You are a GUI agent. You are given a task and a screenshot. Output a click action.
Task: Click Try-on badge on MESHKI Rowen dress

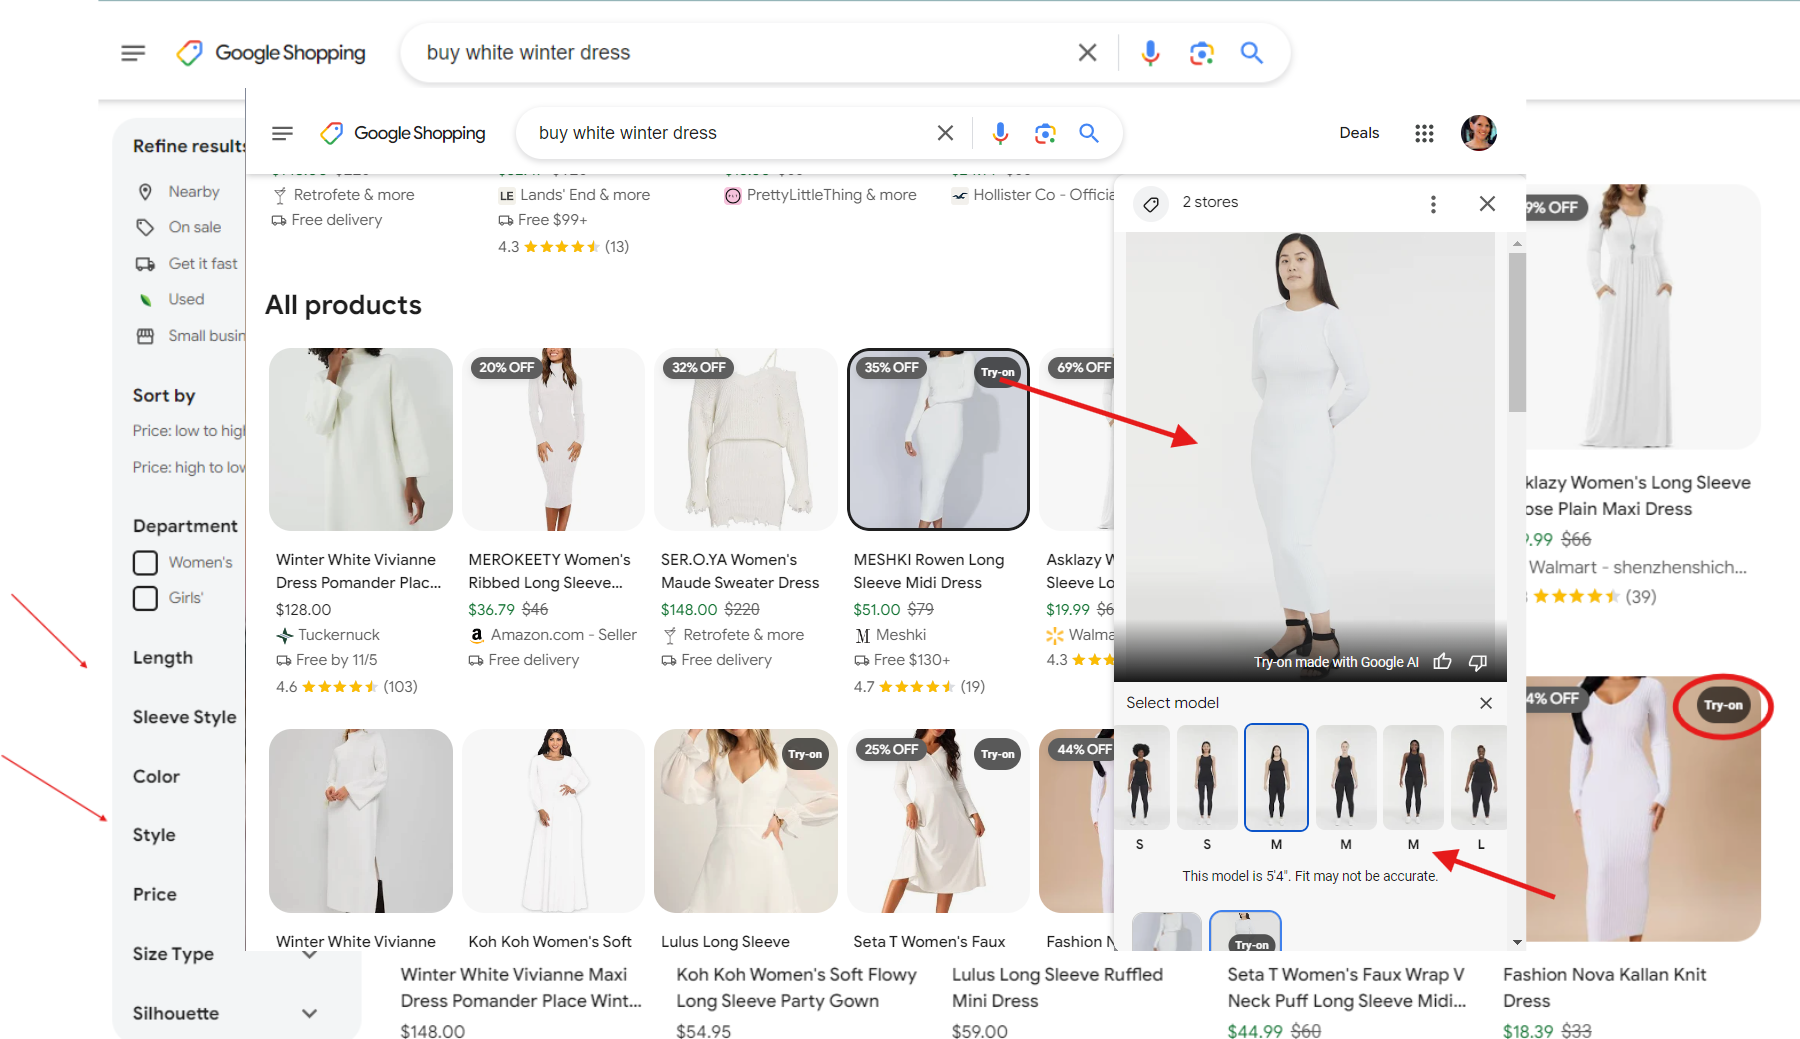997,372
